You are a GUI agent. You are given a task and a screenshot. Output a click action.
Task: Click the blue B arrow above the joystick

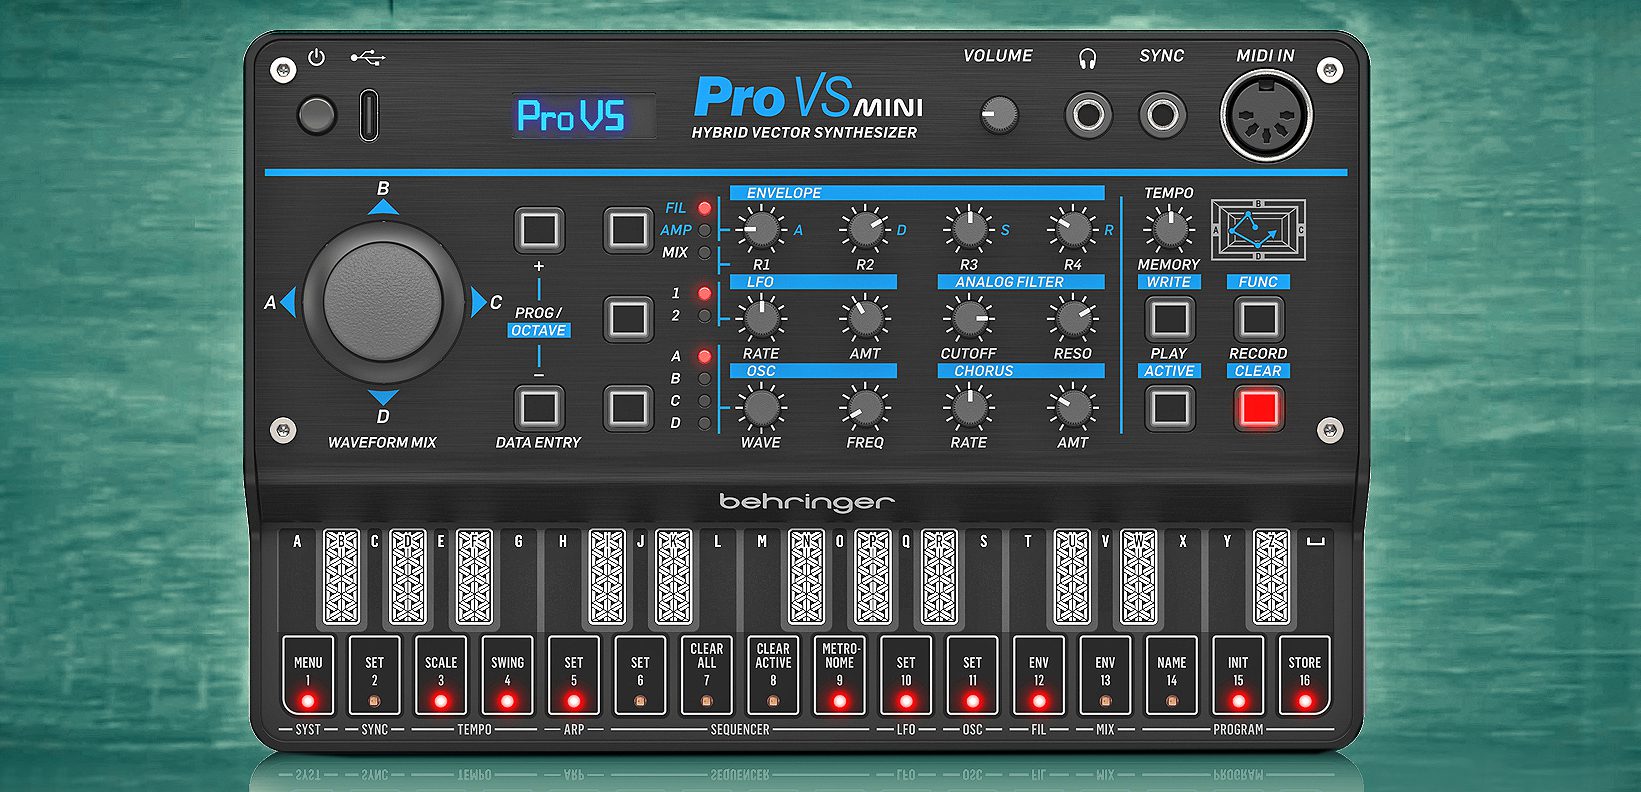pos(383,206)
